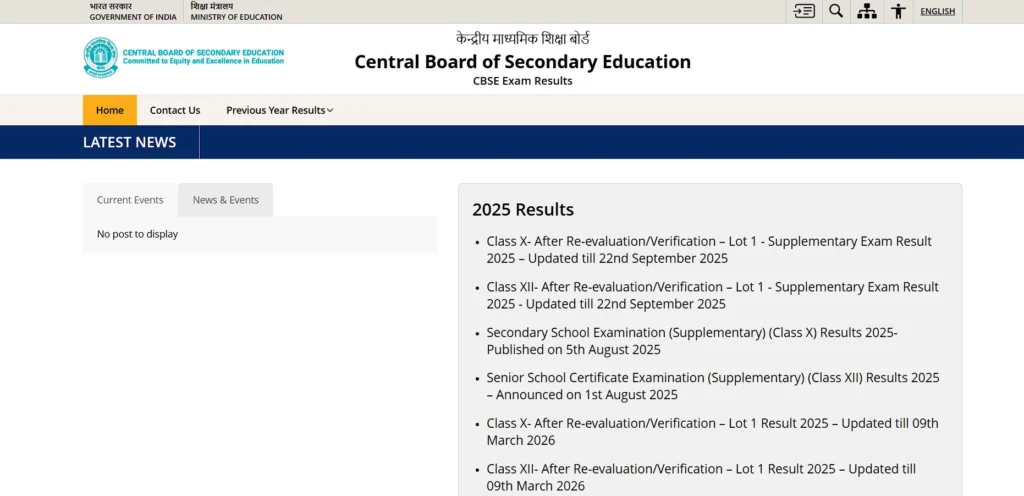Open Class X Supplementary Re-evaluation Lot 1 result
The image size is (1024, 496).
tap(709, 250)
